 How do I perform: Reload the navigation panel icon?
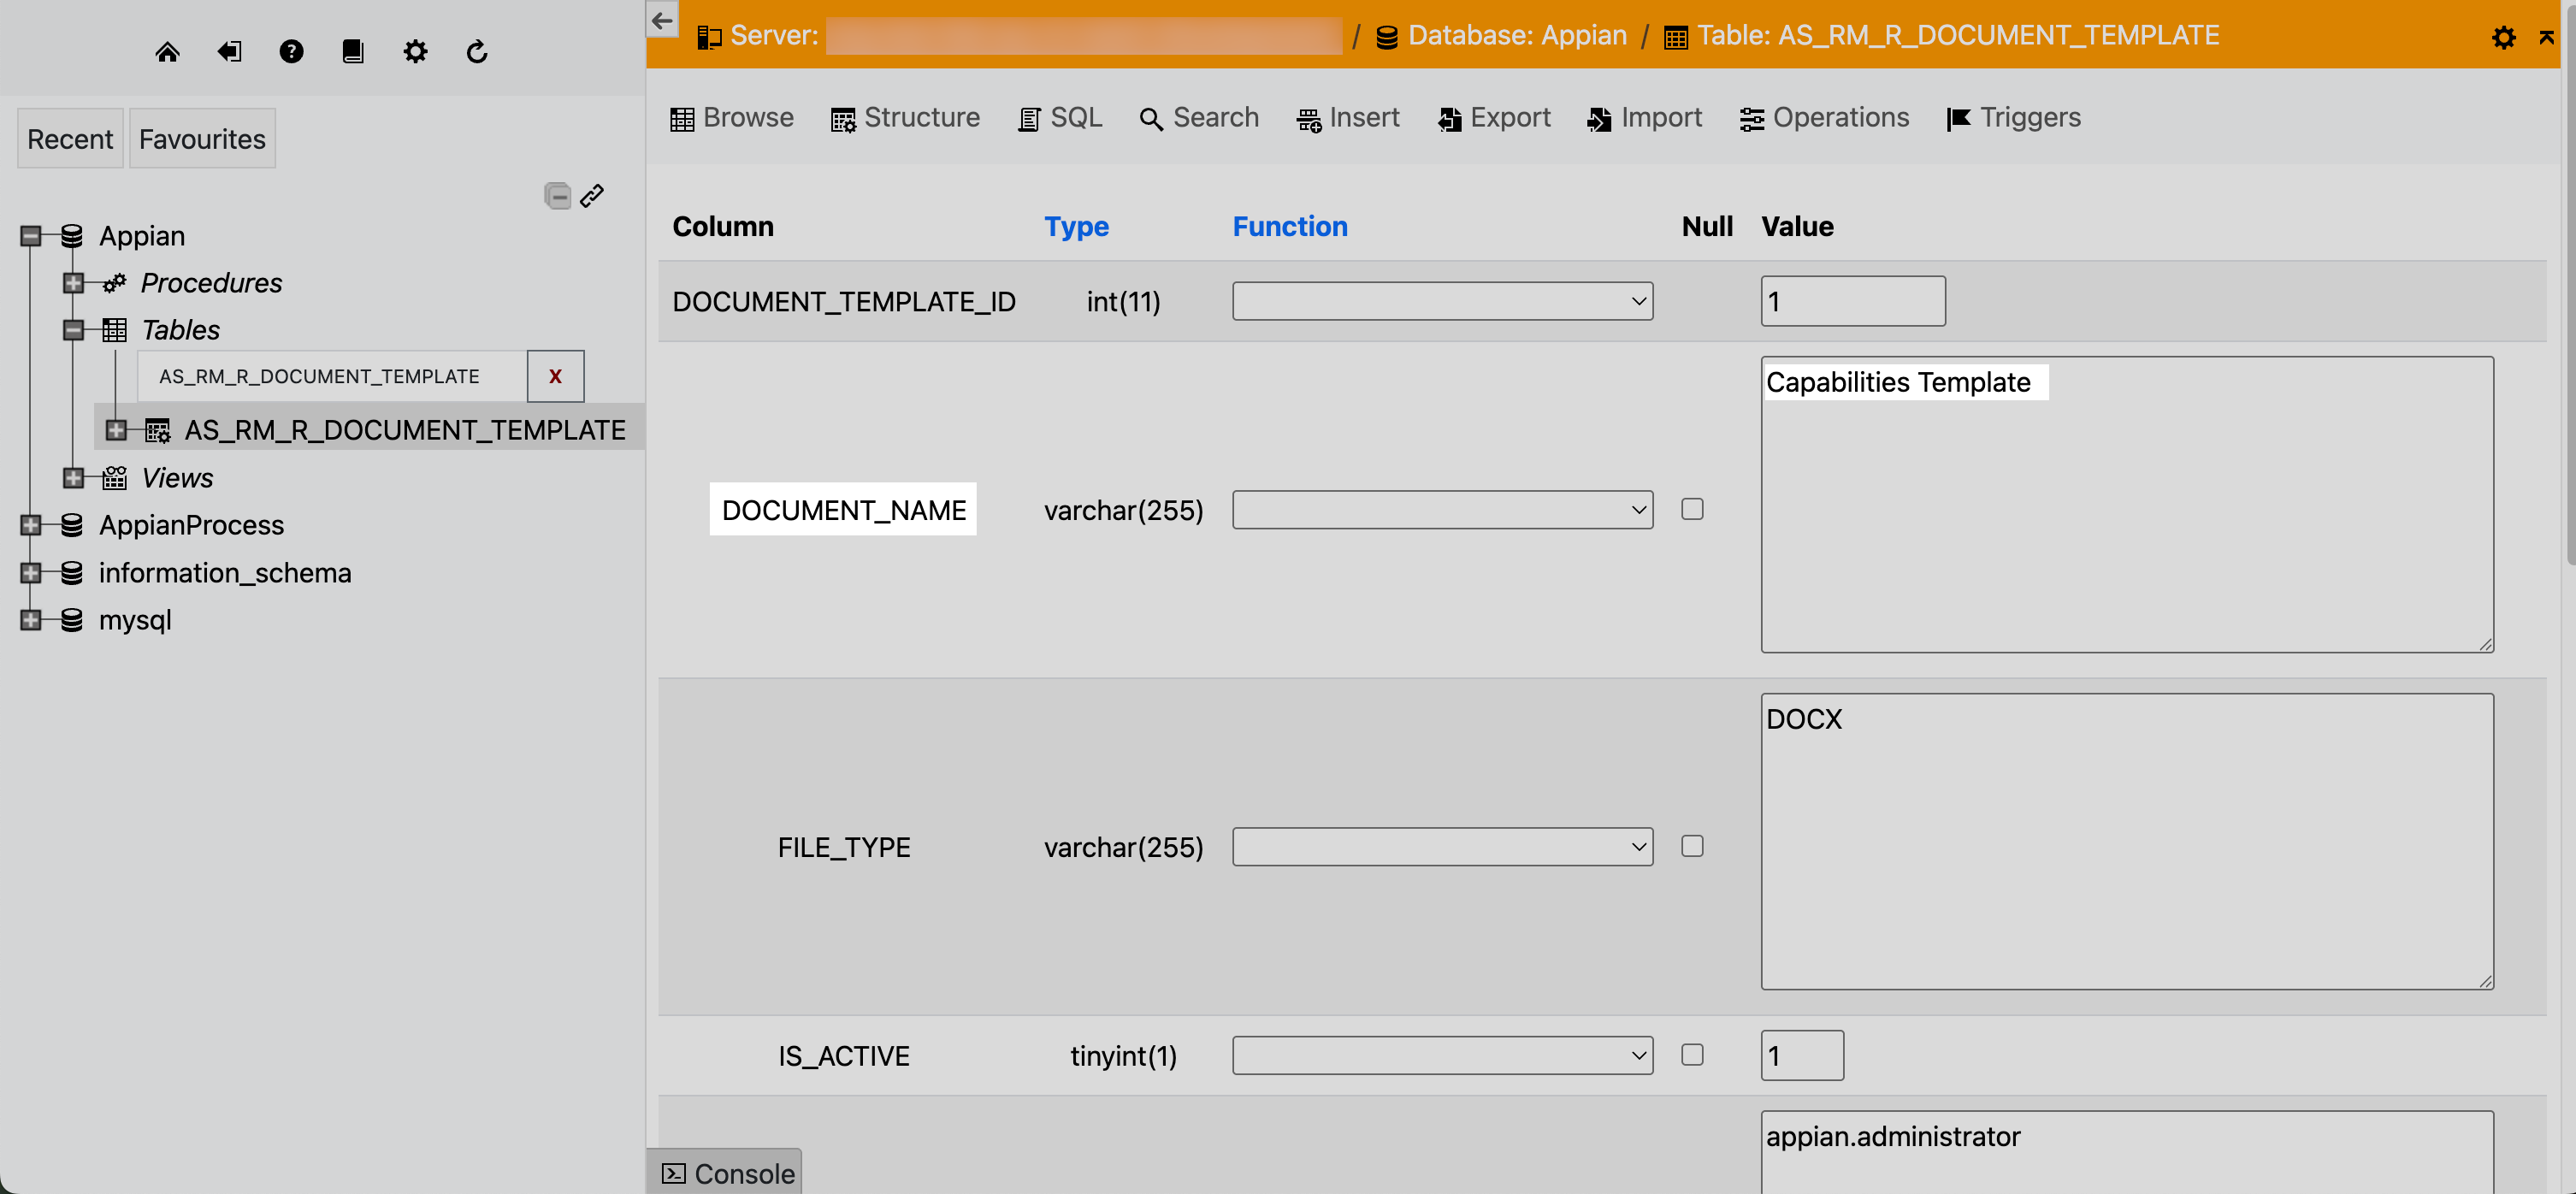point(477,52)
